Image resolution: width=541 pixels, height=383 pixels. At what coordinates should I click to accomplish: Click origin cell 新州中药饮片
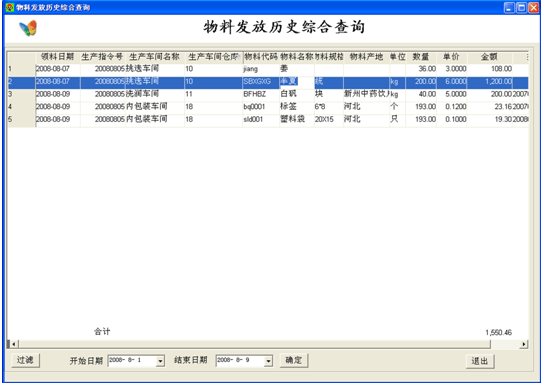(366, 94)
